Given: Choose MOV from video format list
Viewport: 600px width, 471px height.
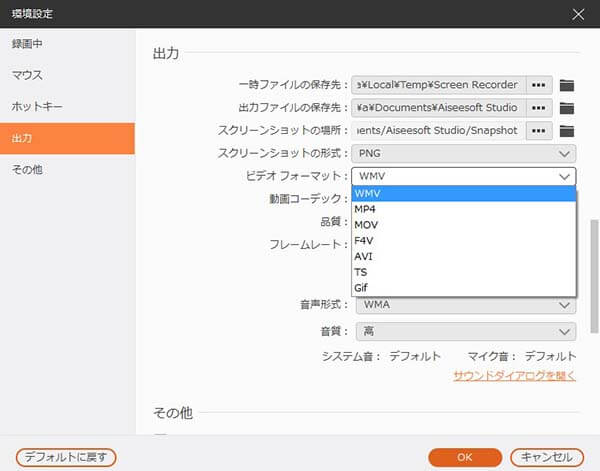Looking at the screenshot, I should 463,225.
